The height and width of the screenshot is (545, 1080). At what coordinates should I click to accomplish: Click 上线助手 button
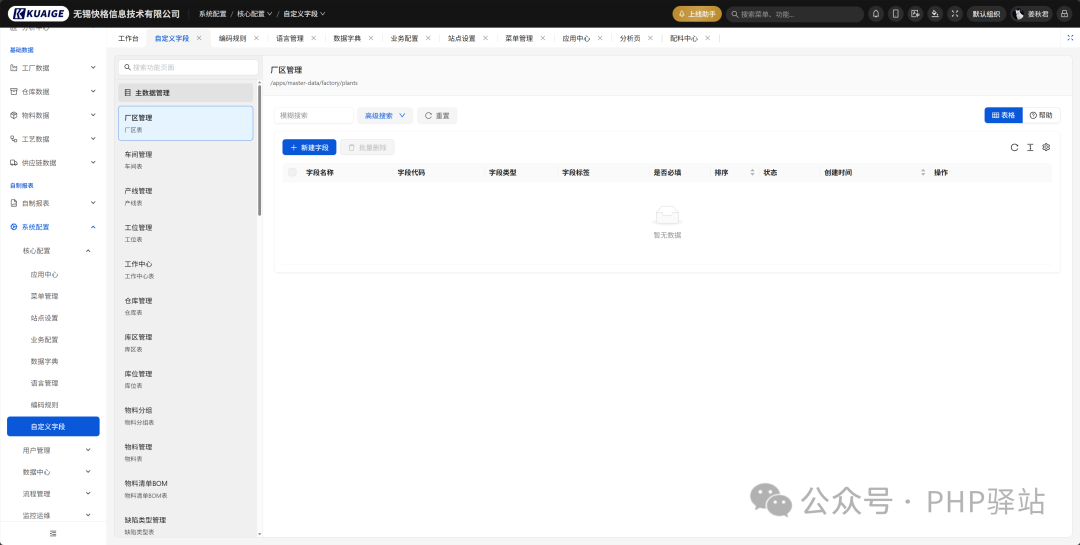click(x=697, y=14)
